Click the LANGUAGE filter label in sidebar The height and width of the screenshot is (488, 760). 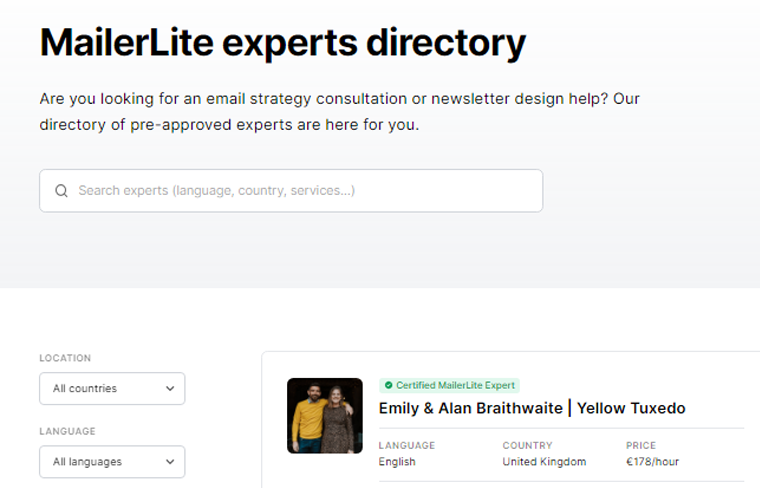coord(67,431)
